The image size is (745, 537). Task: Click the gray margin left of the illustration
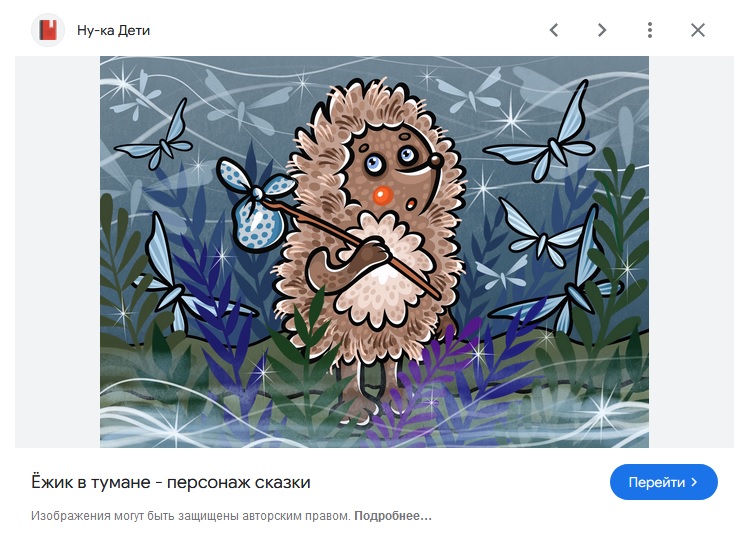click(x=57, y=252)
